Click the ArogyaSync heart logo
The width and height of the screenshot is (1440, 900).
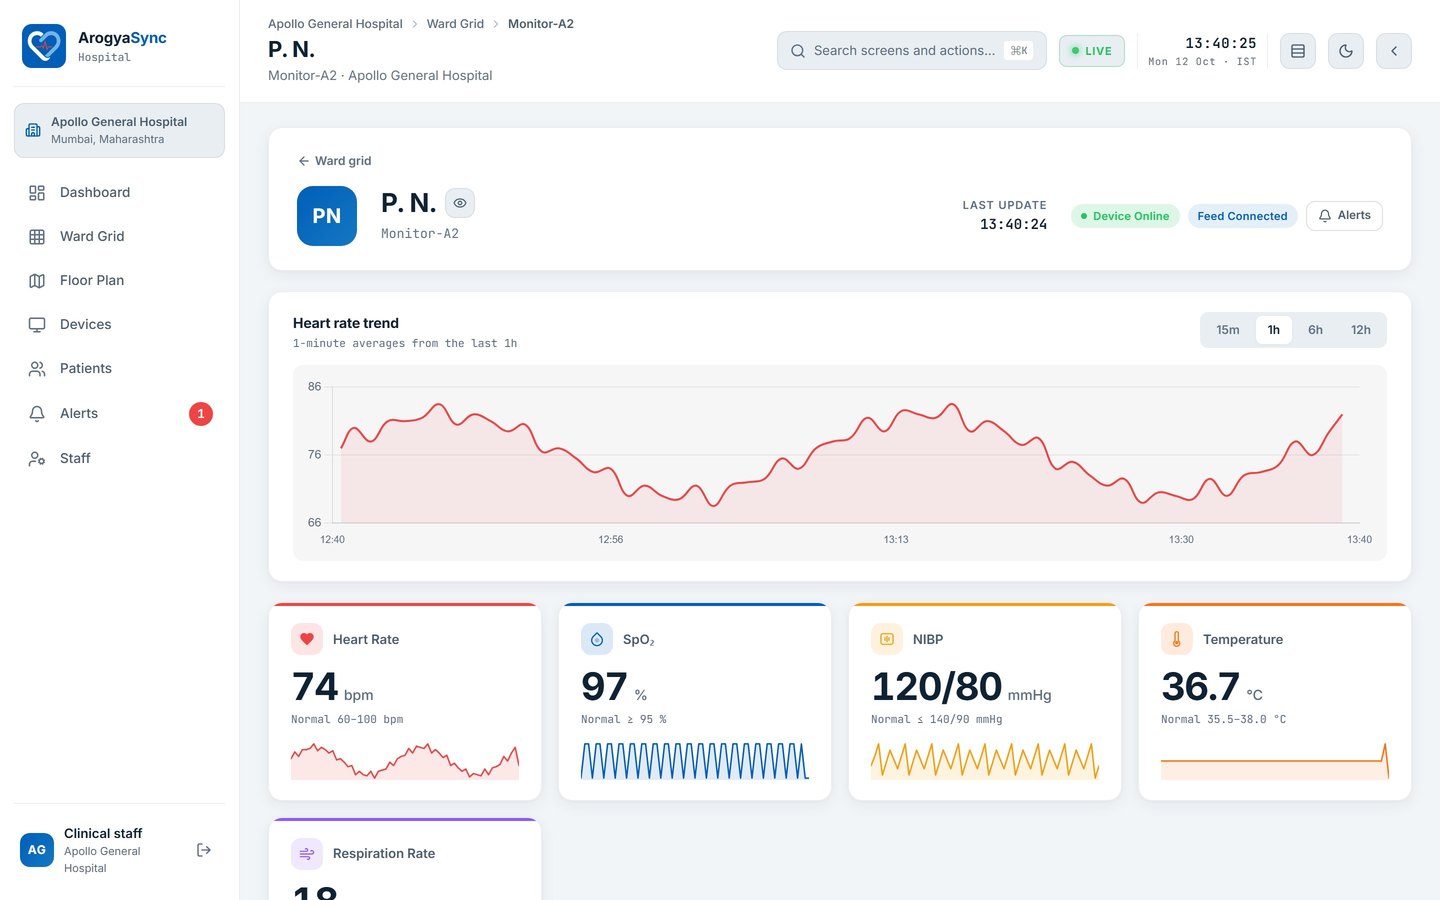44,46
